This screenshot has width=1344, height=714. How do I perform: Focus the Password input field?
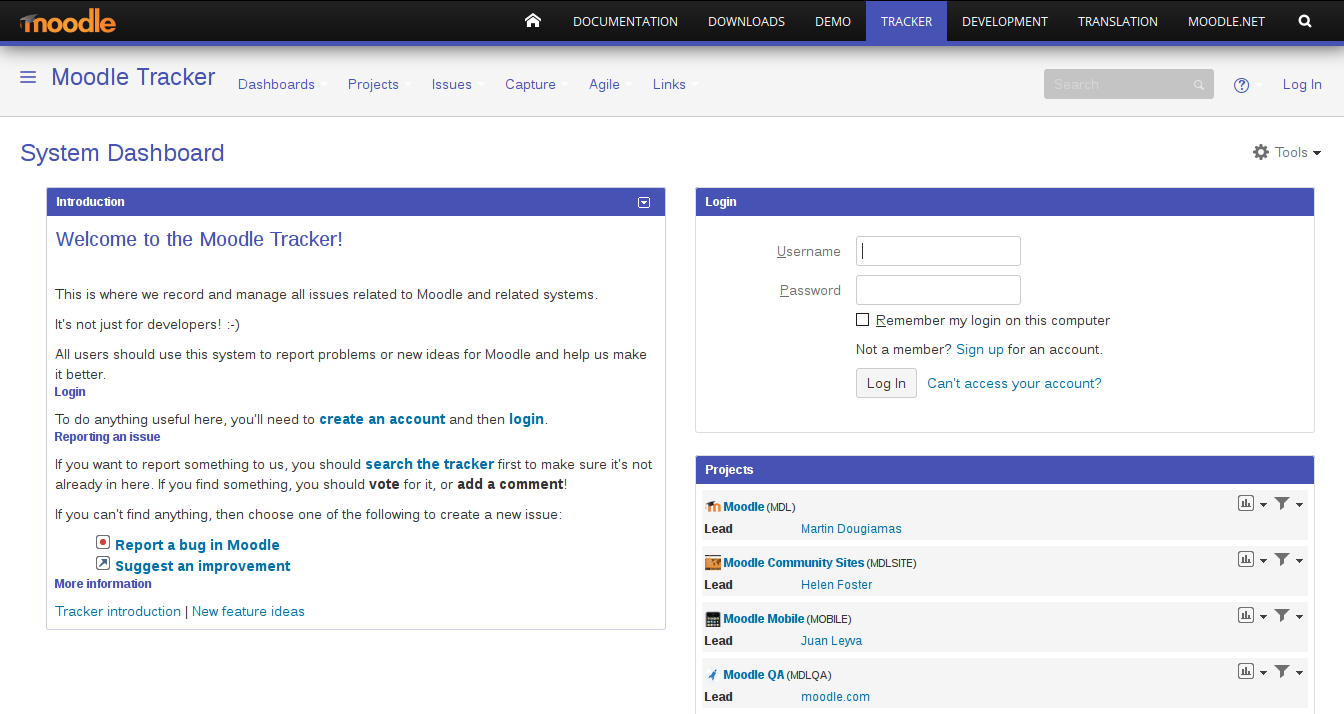[938, 290]
